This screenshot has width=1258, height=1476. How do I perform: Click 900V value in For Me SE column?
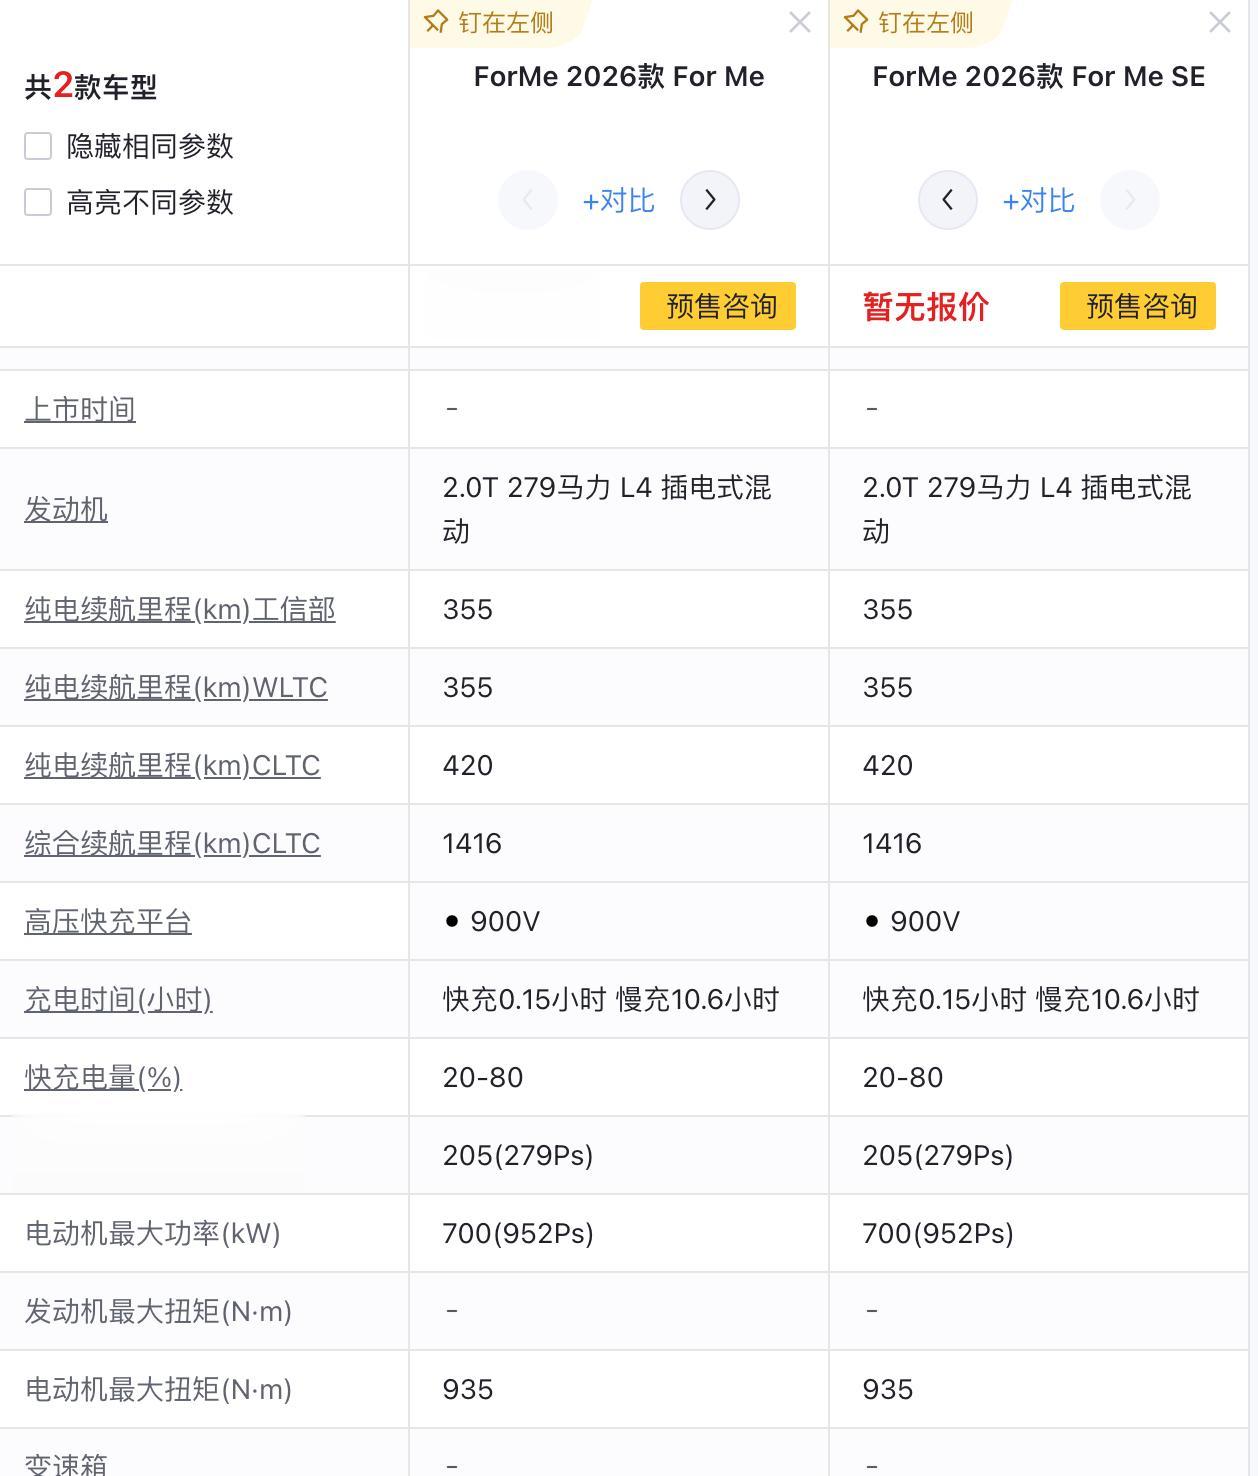tap(925, 921)
